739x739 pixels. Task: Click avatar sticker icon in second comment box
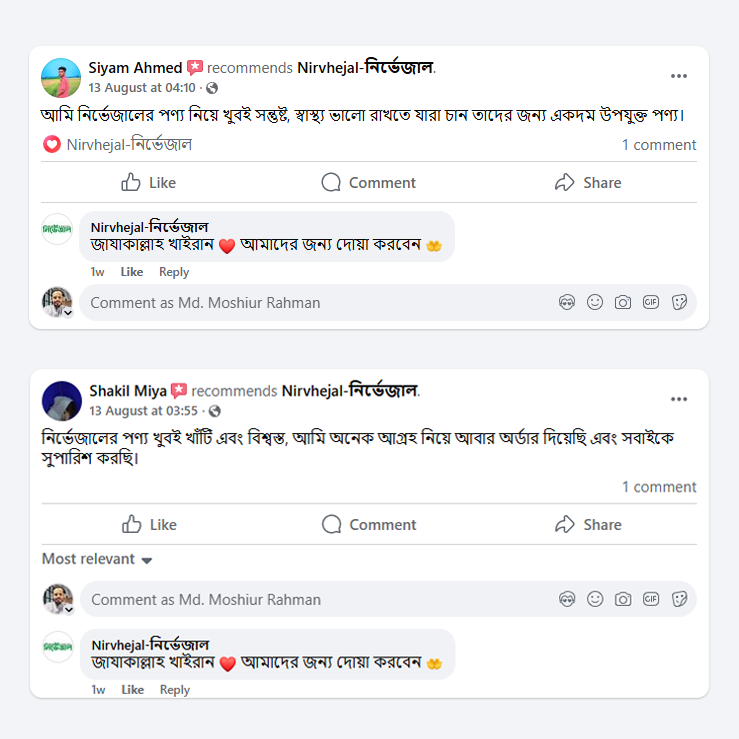pos(567,599)
